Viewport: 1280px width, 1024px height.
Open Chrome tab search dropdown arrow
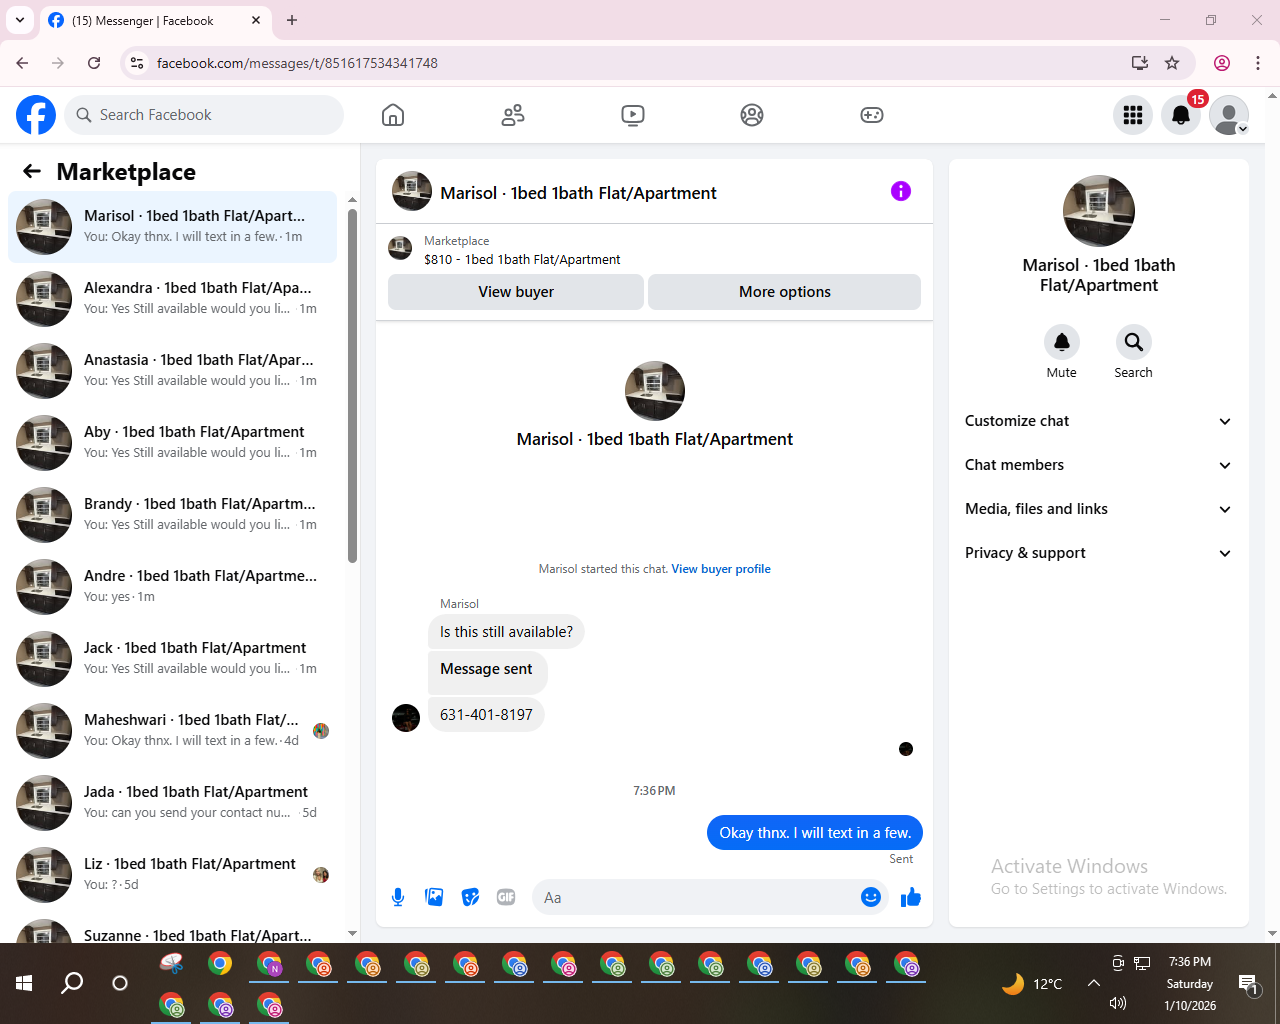(20, 20)
